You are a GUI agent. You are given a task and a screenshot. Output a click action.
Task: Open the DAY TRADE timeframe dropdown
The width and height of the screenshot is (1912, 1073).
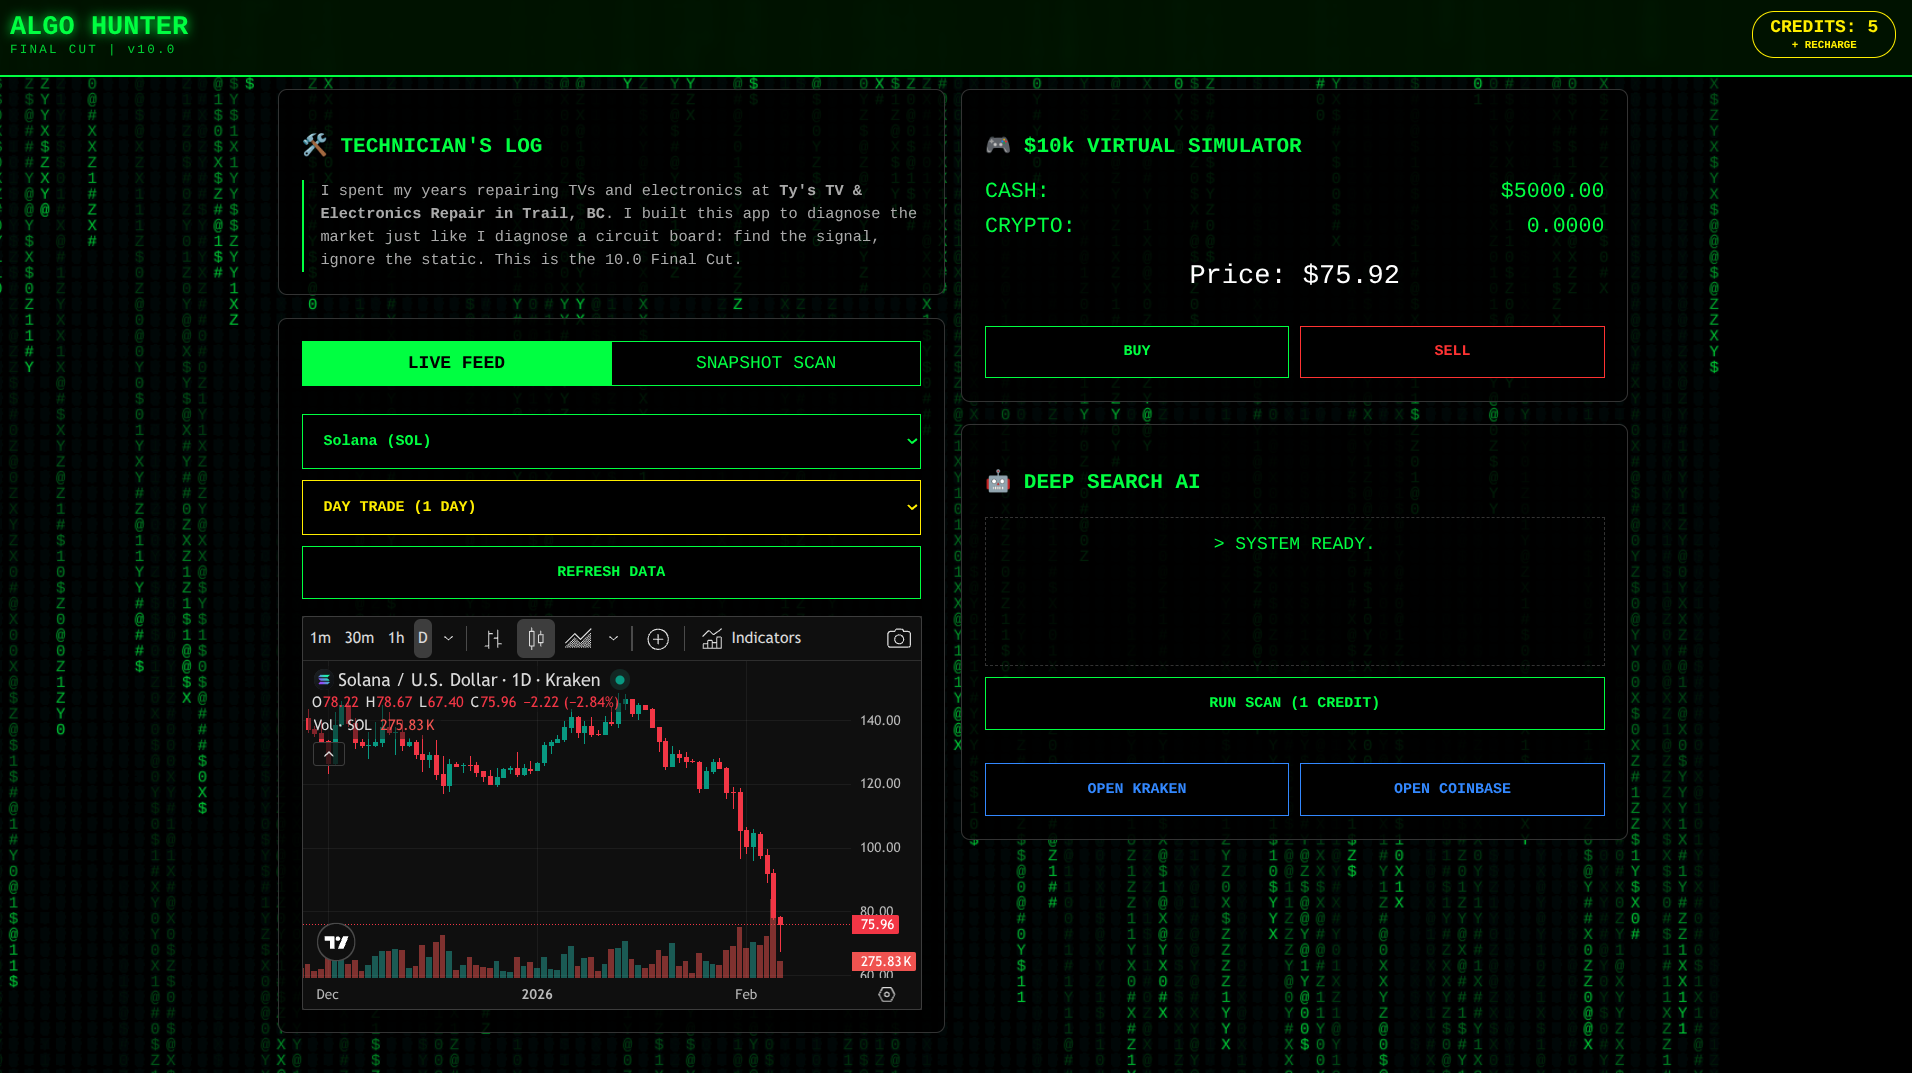(x=611, y=507)
